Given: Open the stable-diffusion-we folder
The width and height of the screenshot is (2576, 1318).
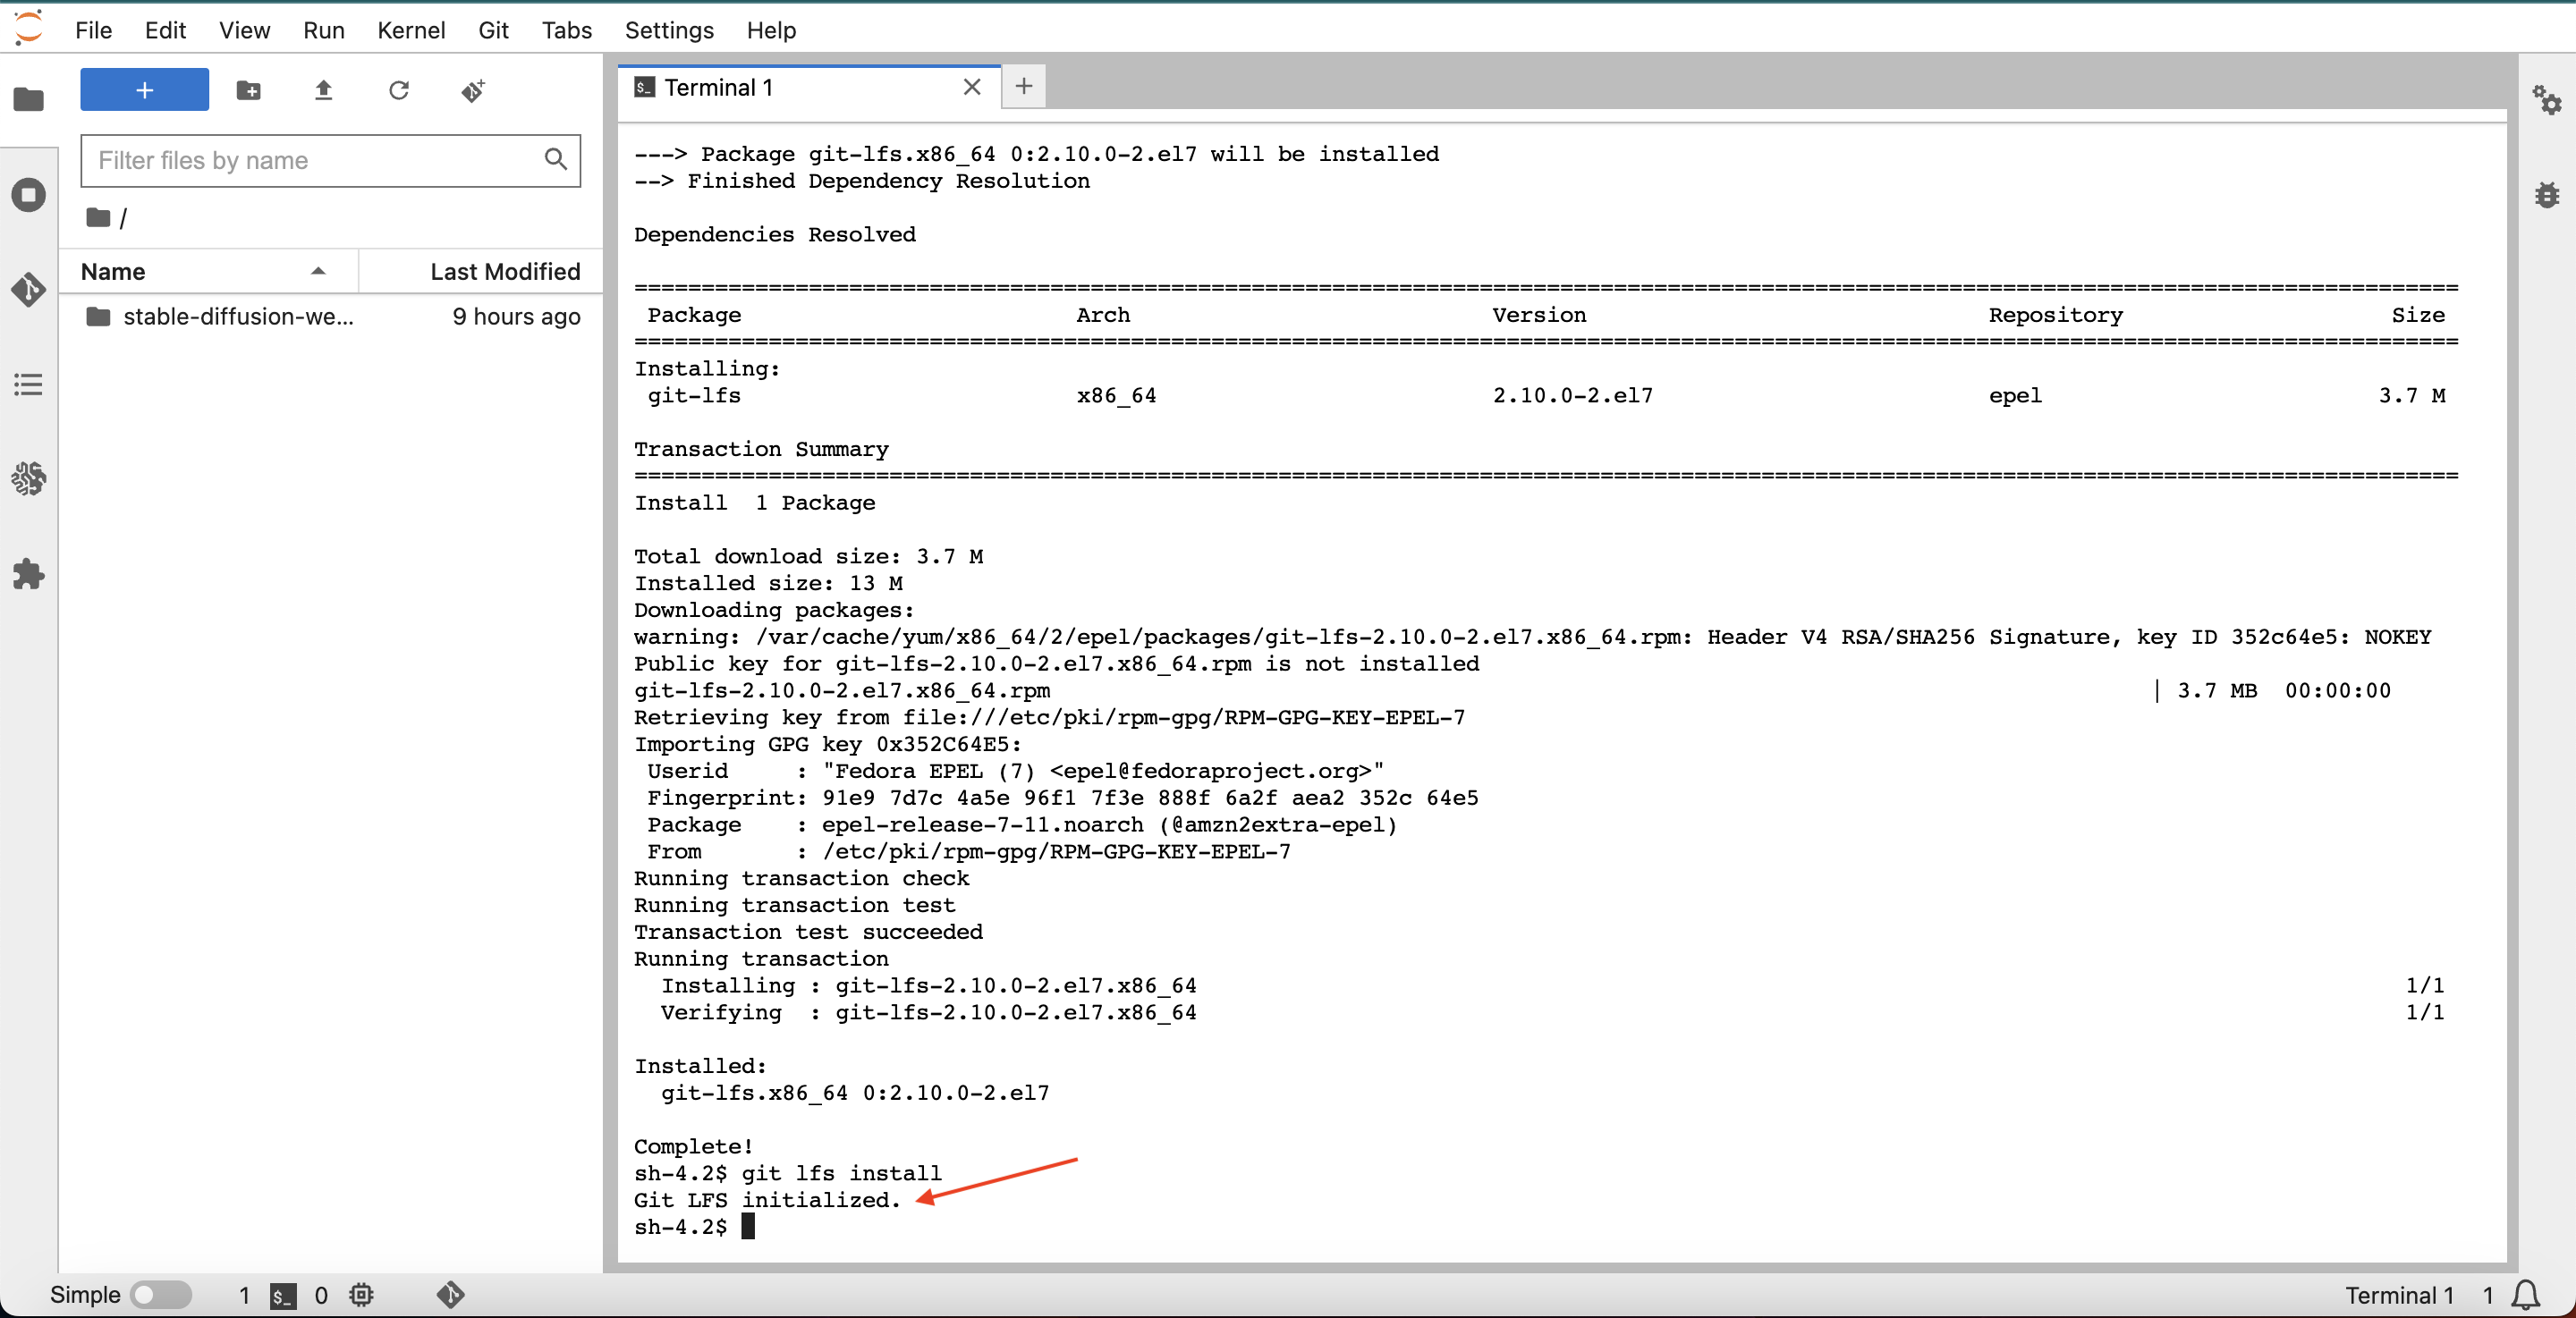Looking at the screenshot, I should 238,316.
